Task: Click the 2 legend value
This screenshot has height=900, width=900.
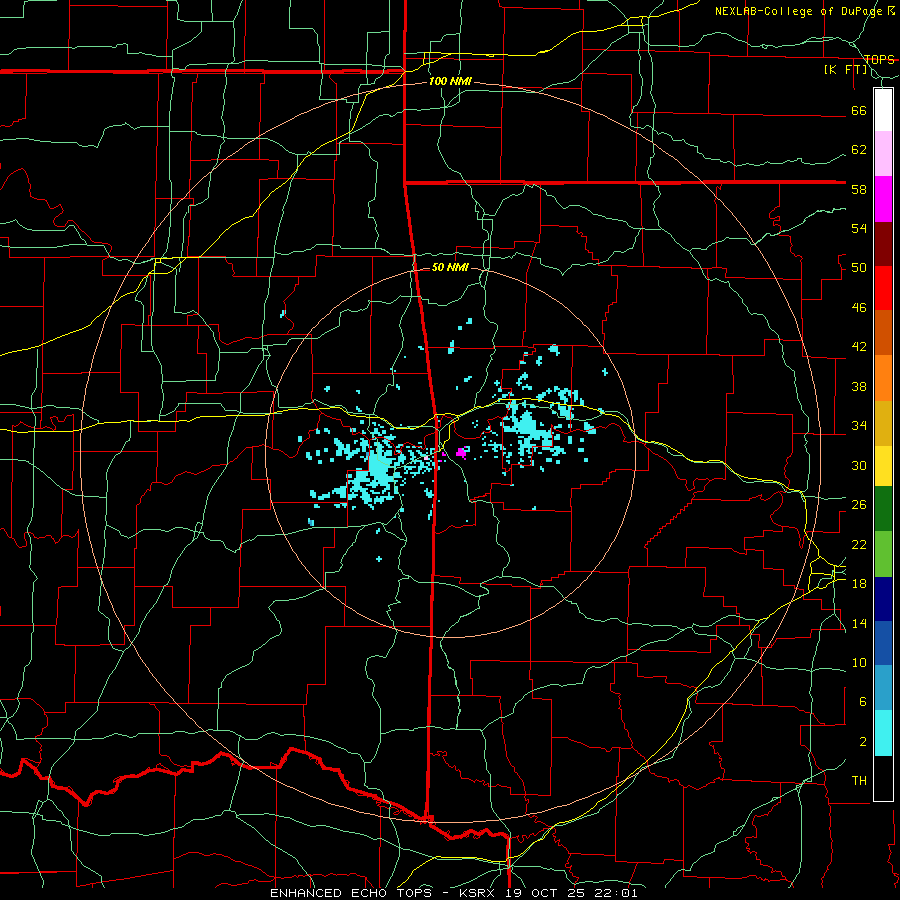Action: (x=862, y=742)
